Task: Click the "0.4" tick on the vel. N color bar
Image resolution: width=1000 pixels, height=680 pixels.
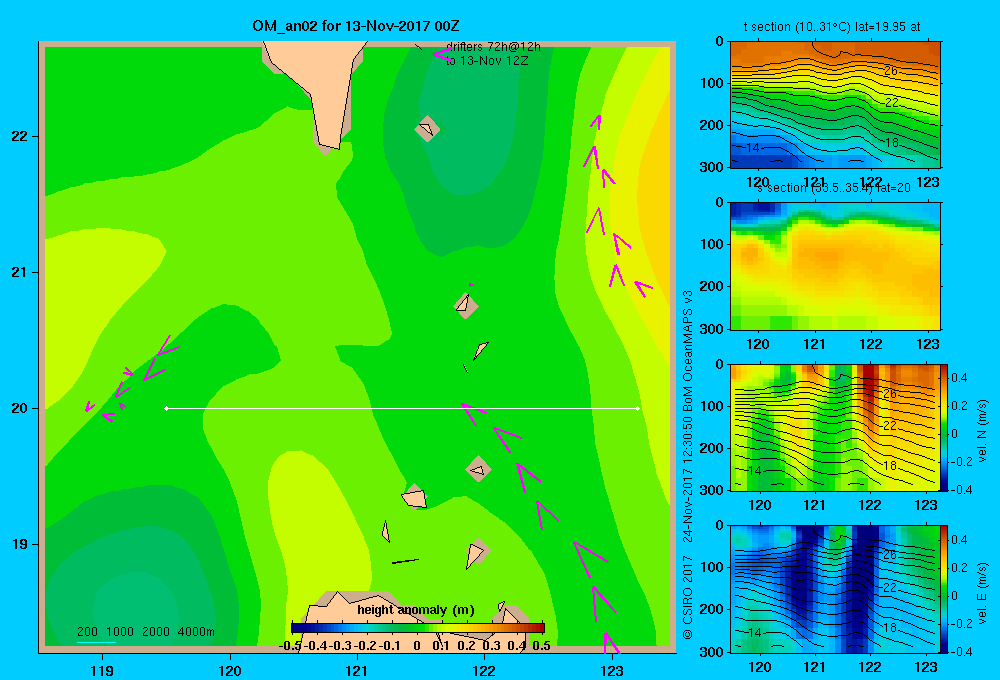Action: [x=959, y=378]
